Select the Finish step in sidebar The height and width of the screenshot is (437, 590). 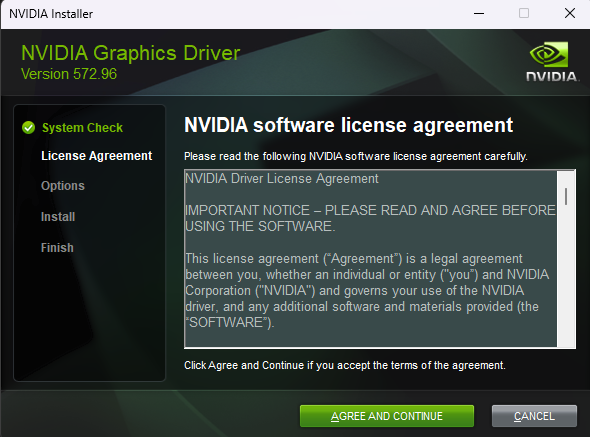tap(57, 248)
